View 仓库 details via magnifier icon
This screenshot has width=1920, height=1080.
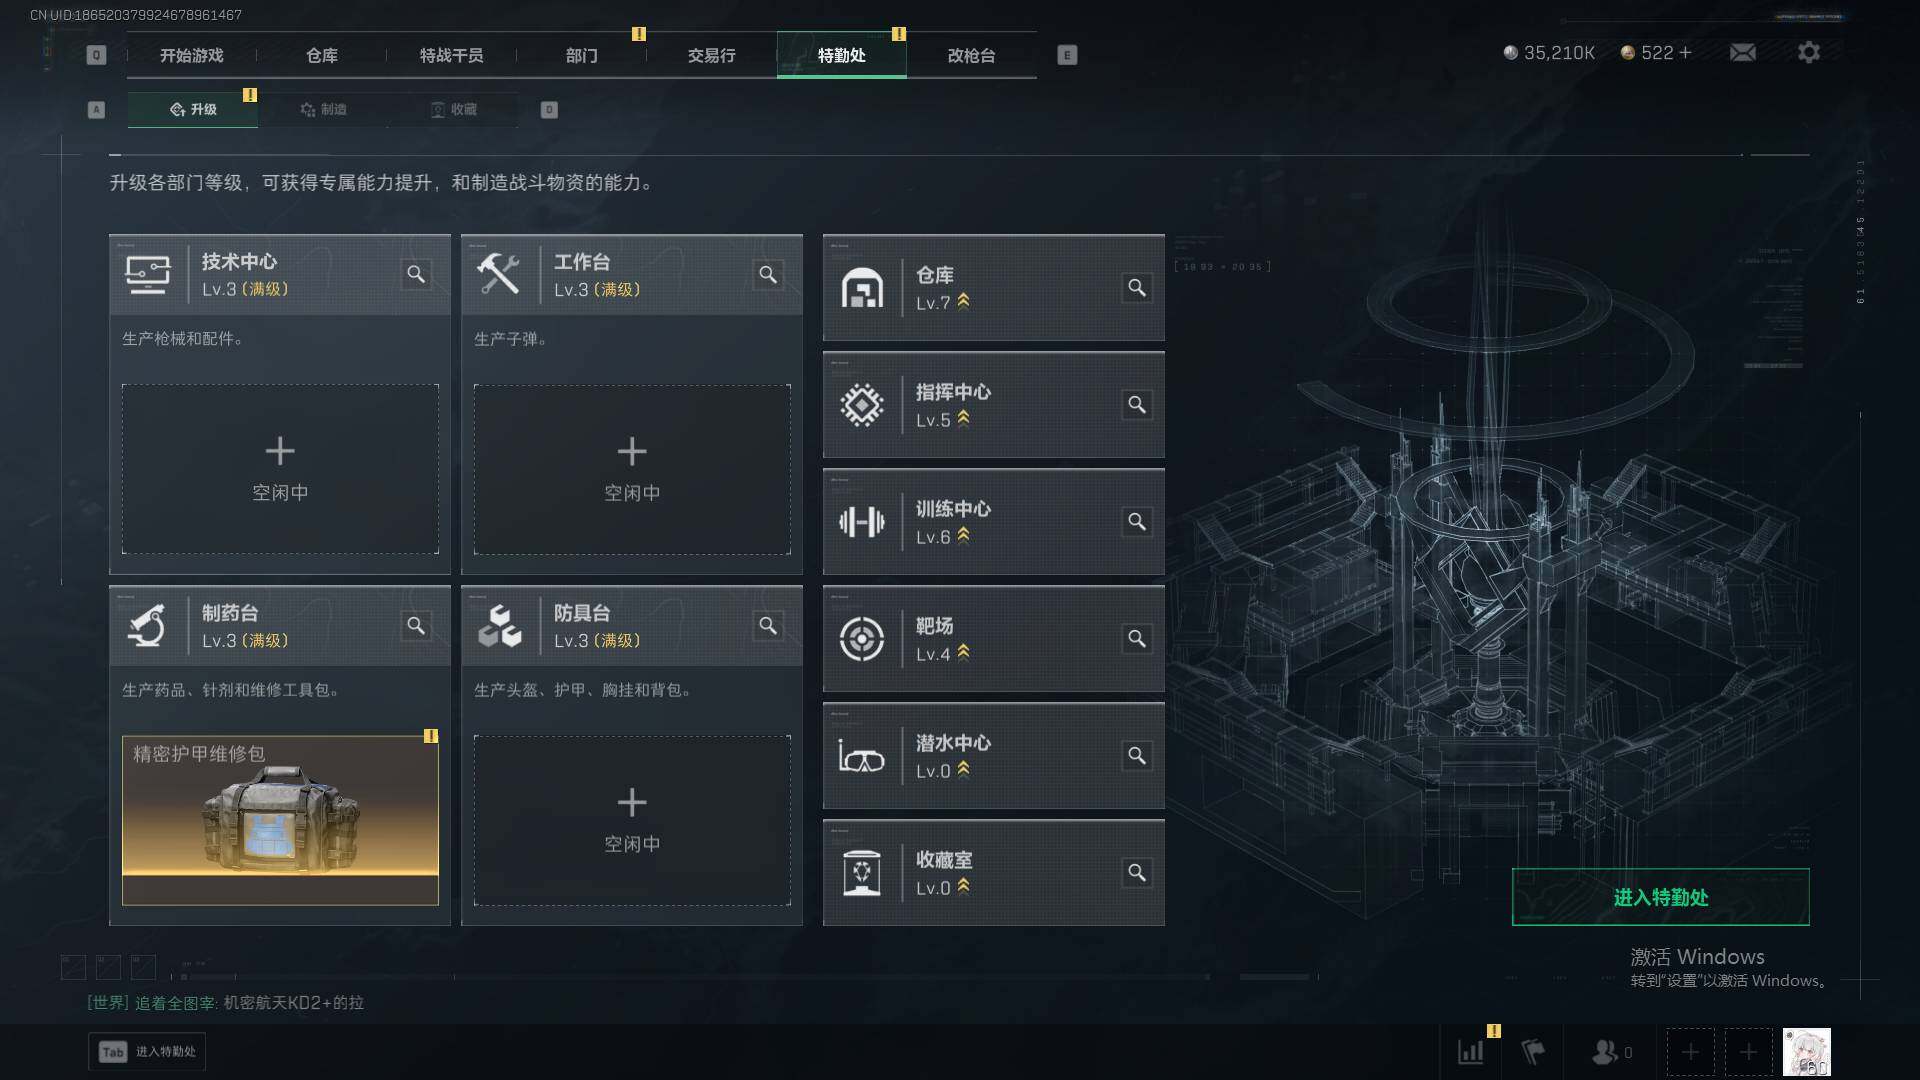(x=1137, y=288)
